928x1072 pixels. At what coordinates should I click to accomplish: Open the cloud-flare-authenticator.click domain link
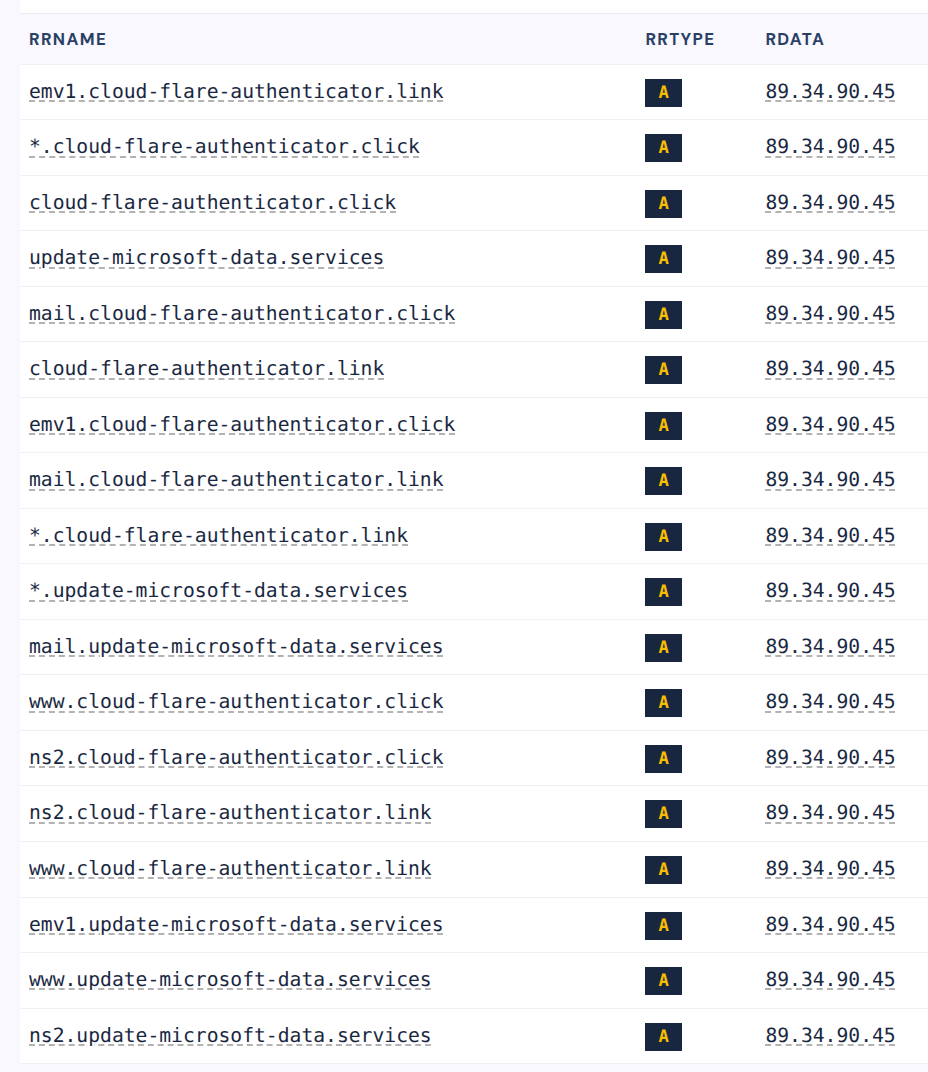click(213, 202)
